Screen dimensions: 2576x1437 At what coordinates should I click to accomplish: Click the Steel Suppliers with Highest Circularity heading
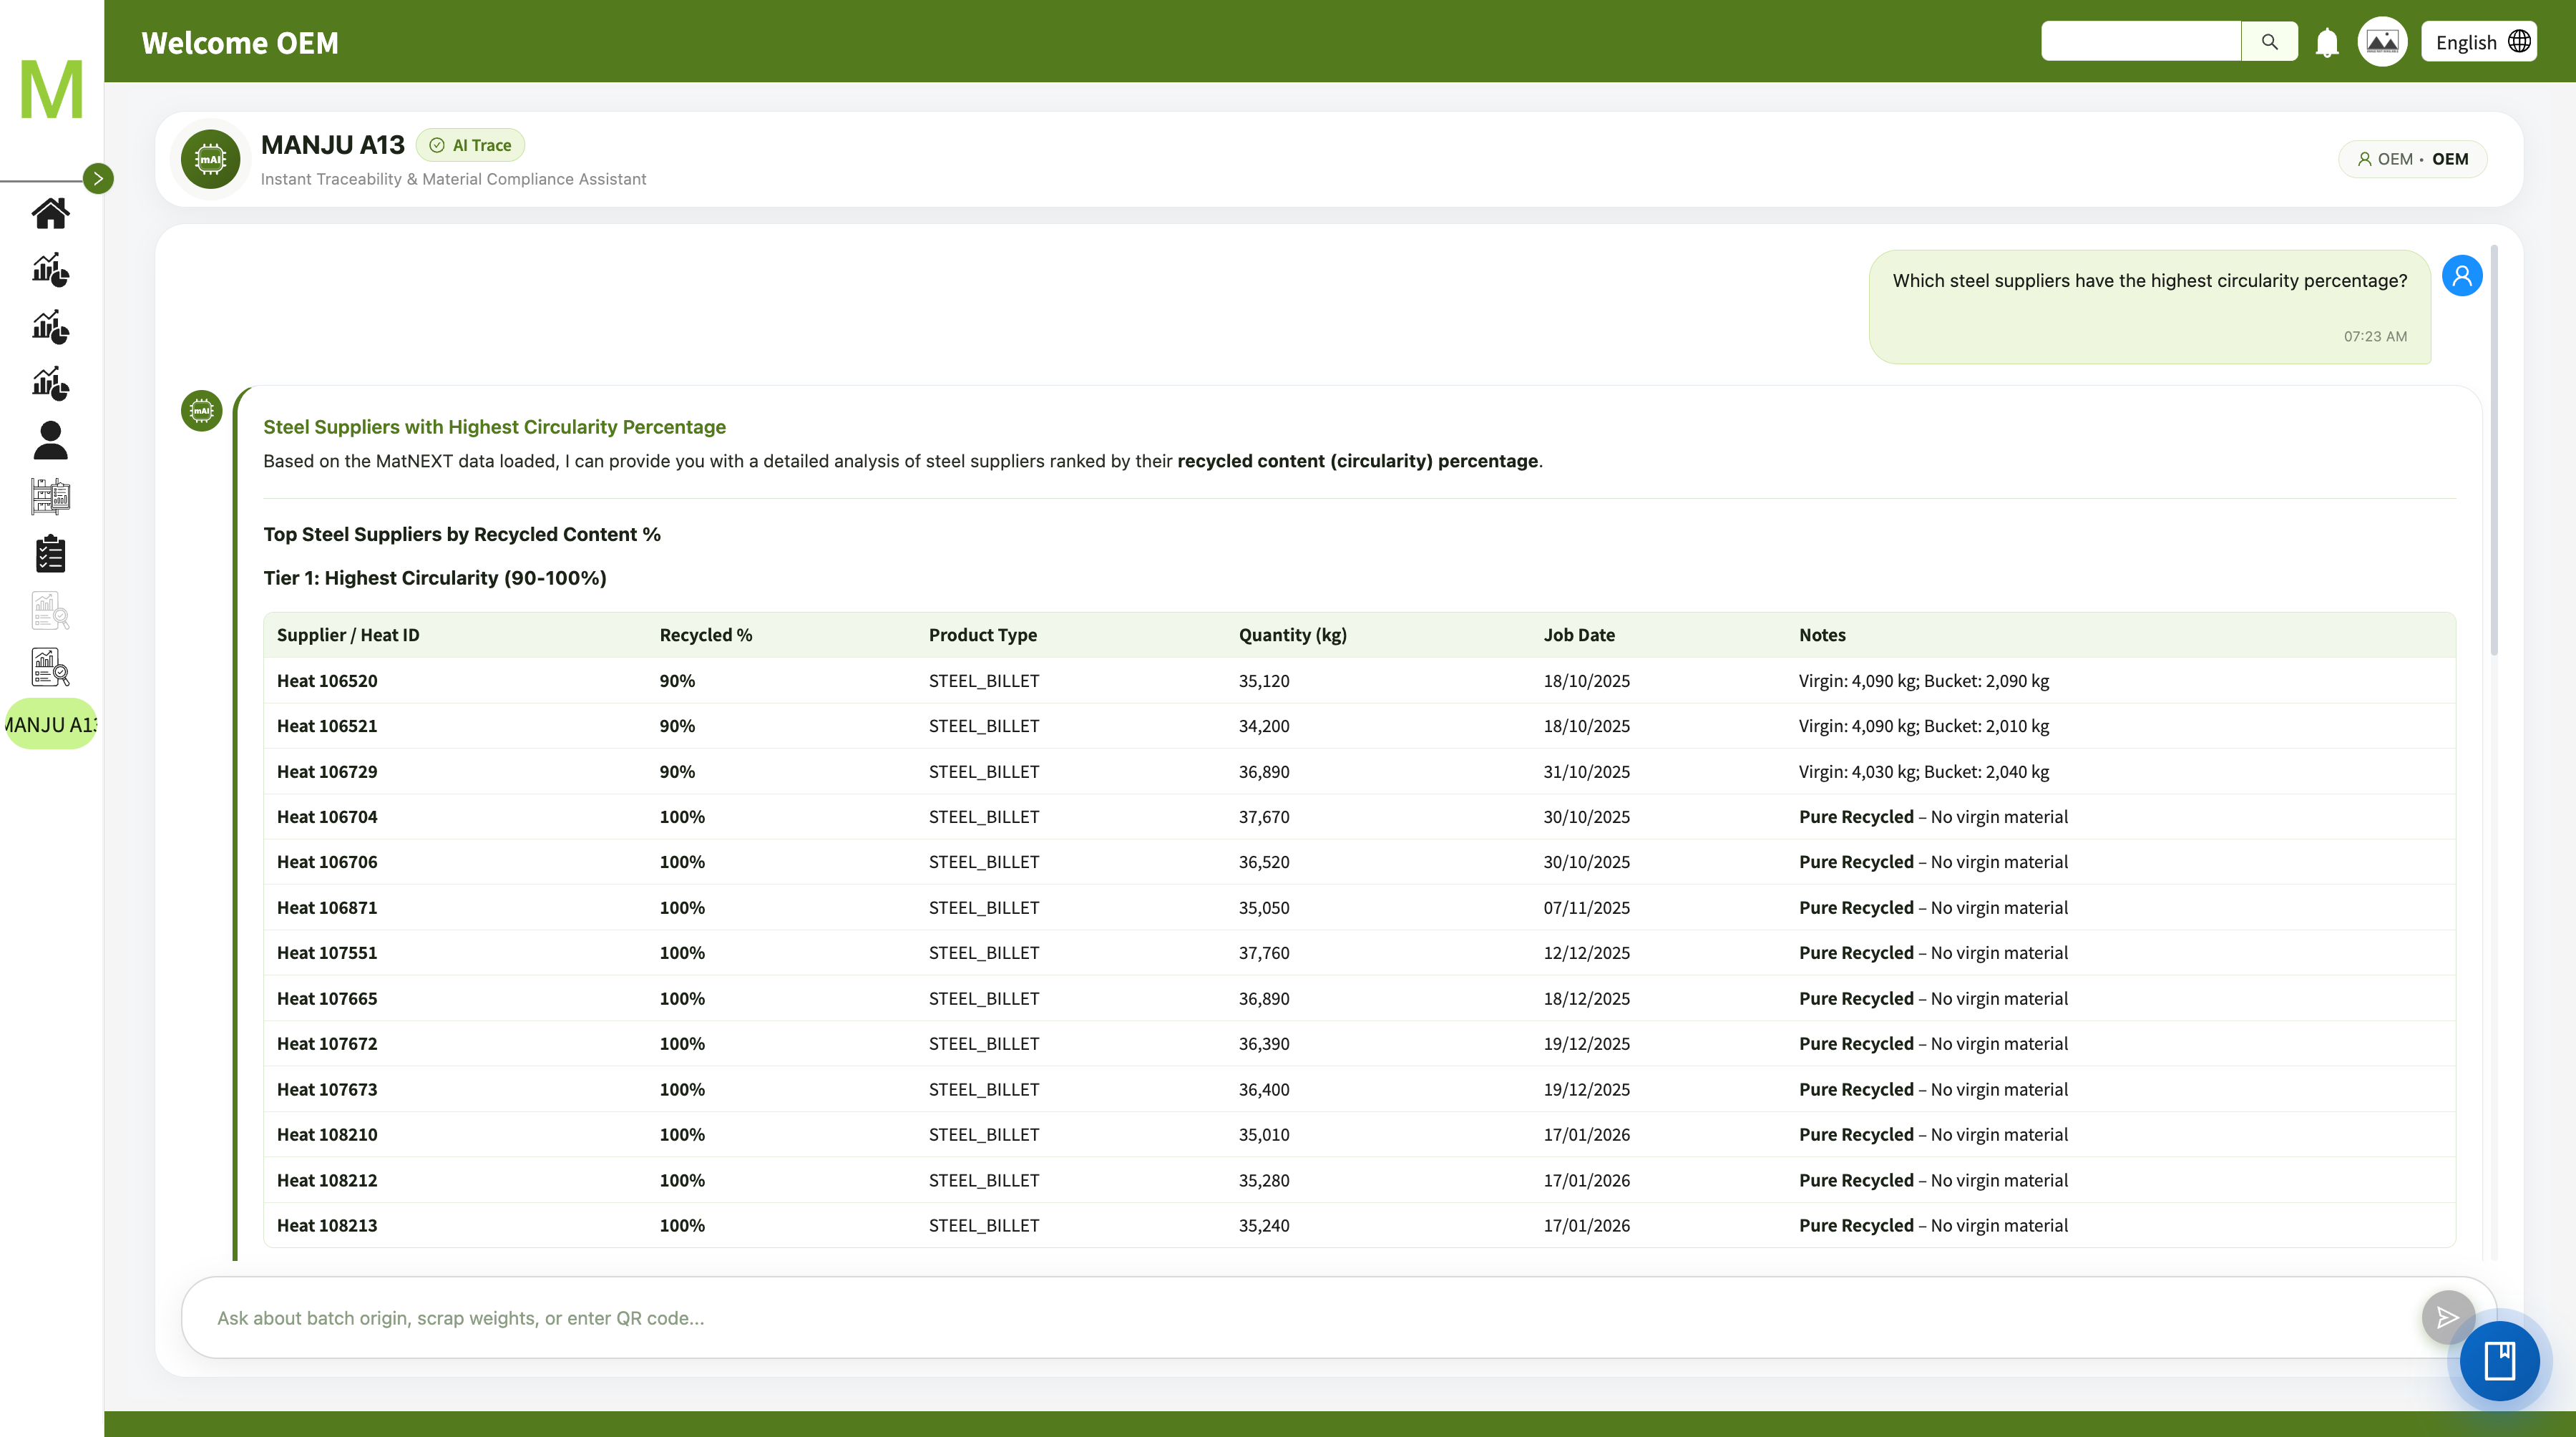pos(494,427)
